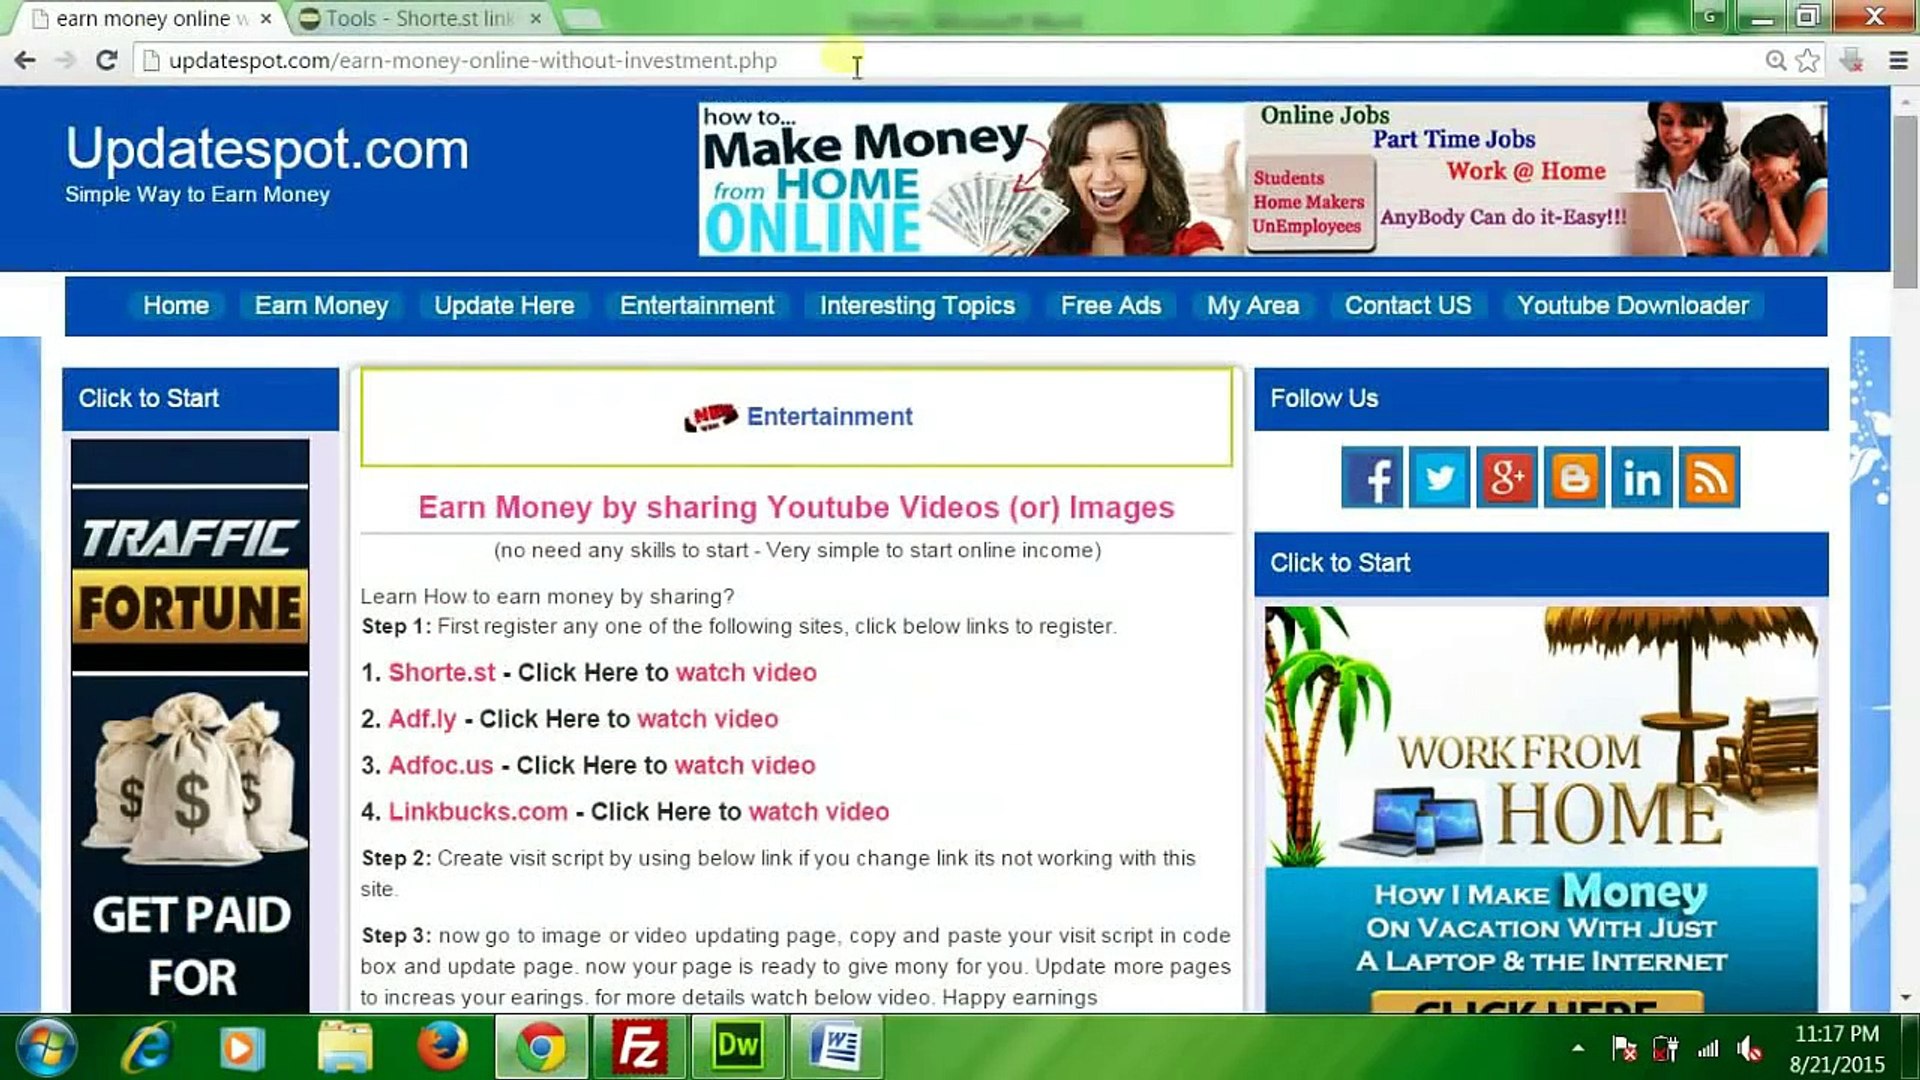1920x1080 pixels.
Task: Click the taskbar clock showing 11:17 PM
Action: coord(1836,1049)
